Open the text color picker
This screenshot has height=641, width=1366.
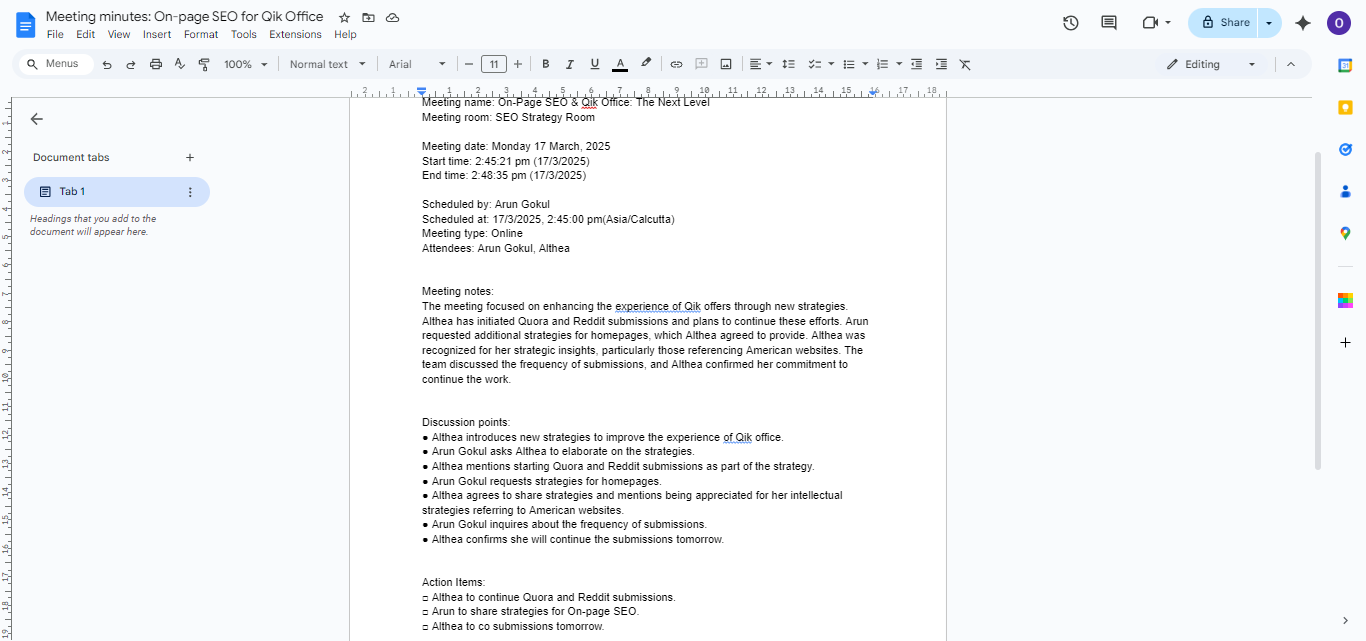click(620, 64)
